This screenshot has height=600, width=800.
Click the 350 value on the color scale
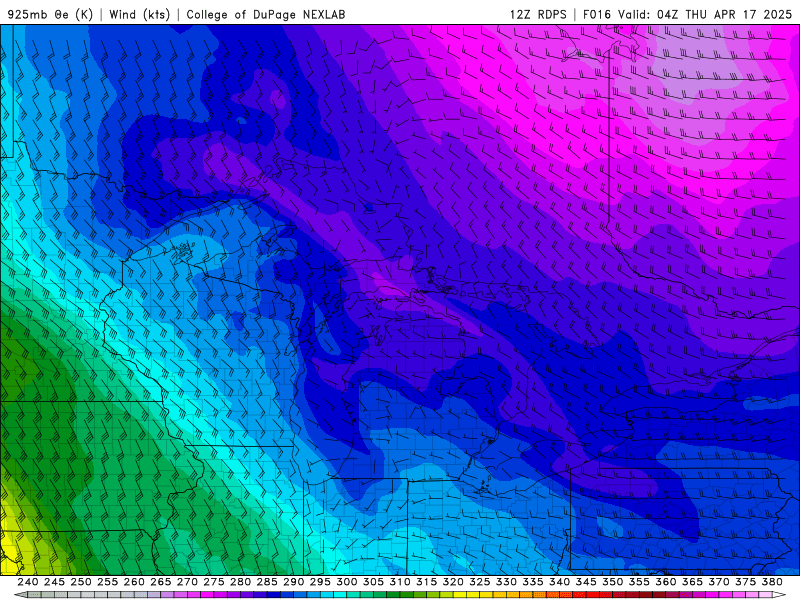[612, 582]
